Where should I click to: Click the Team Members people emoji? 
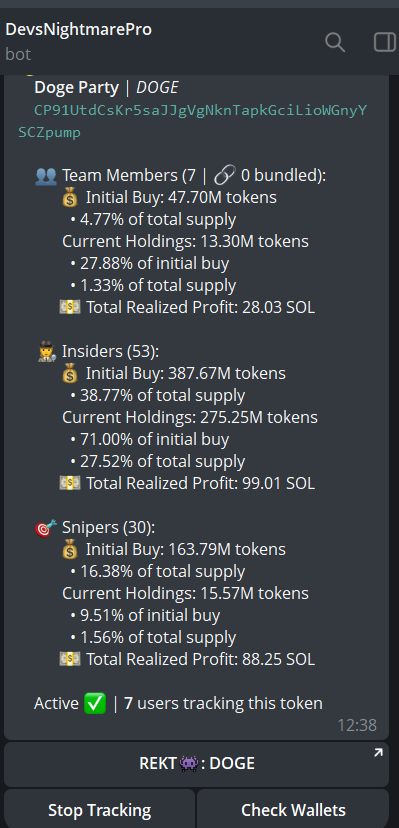click(x=46, y=175)
